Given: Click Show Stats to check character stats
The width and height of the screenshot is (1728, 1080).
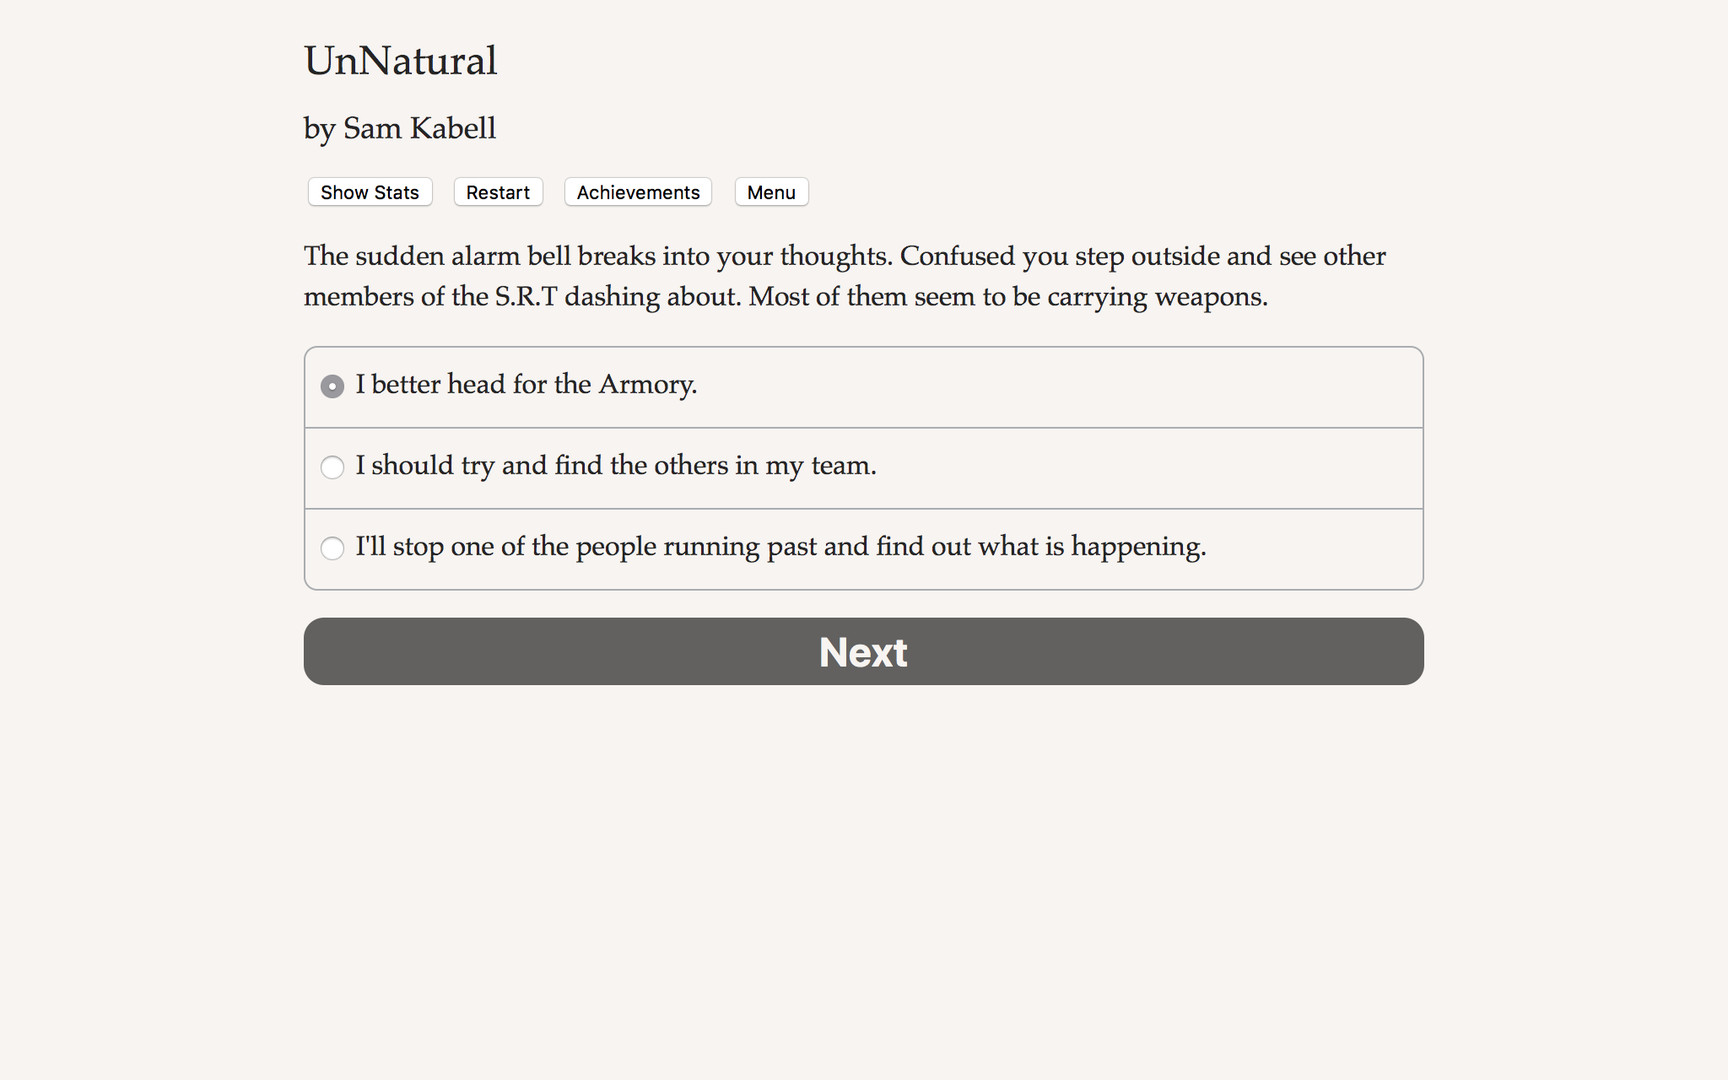Looking at the screenshot, I should click(369, 192).
